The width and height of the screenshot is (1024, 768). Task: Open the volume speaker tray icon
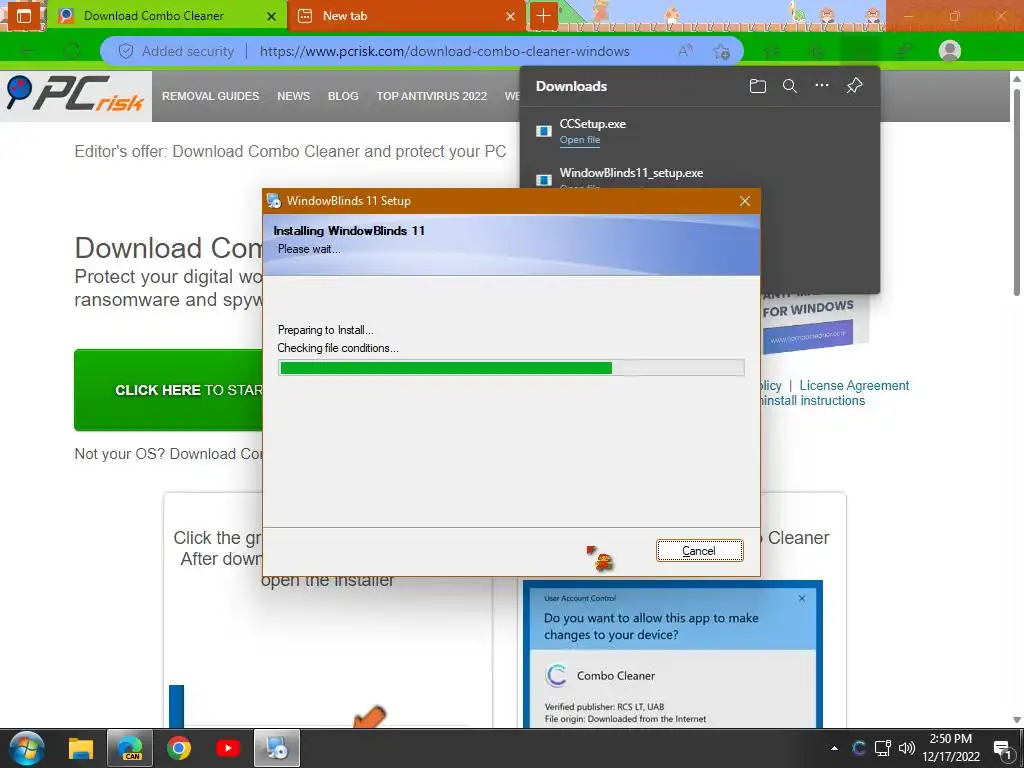906,748
